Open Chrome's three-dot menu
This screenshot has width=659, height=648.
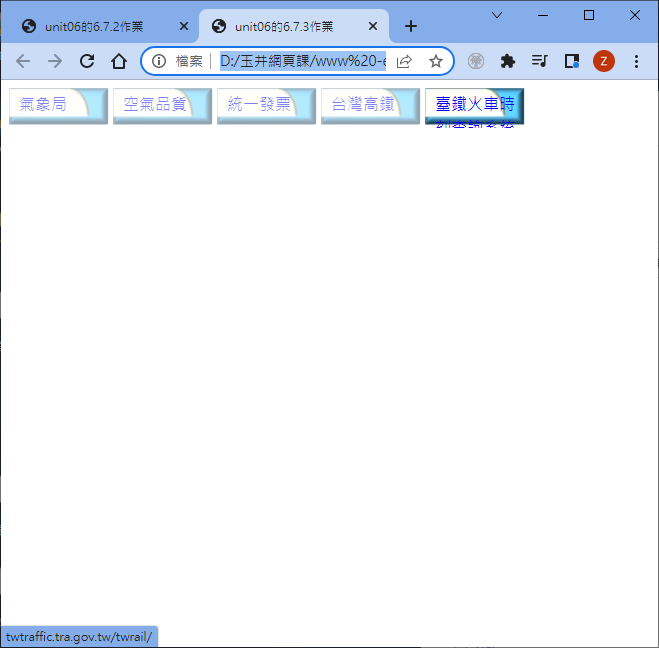[637, 61]
